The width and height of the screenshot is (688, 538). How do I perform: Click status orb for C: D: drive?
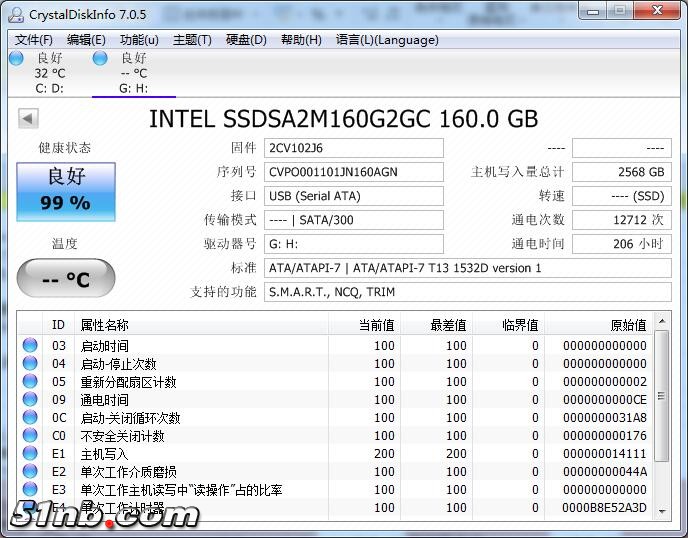[x=16, y=59]
